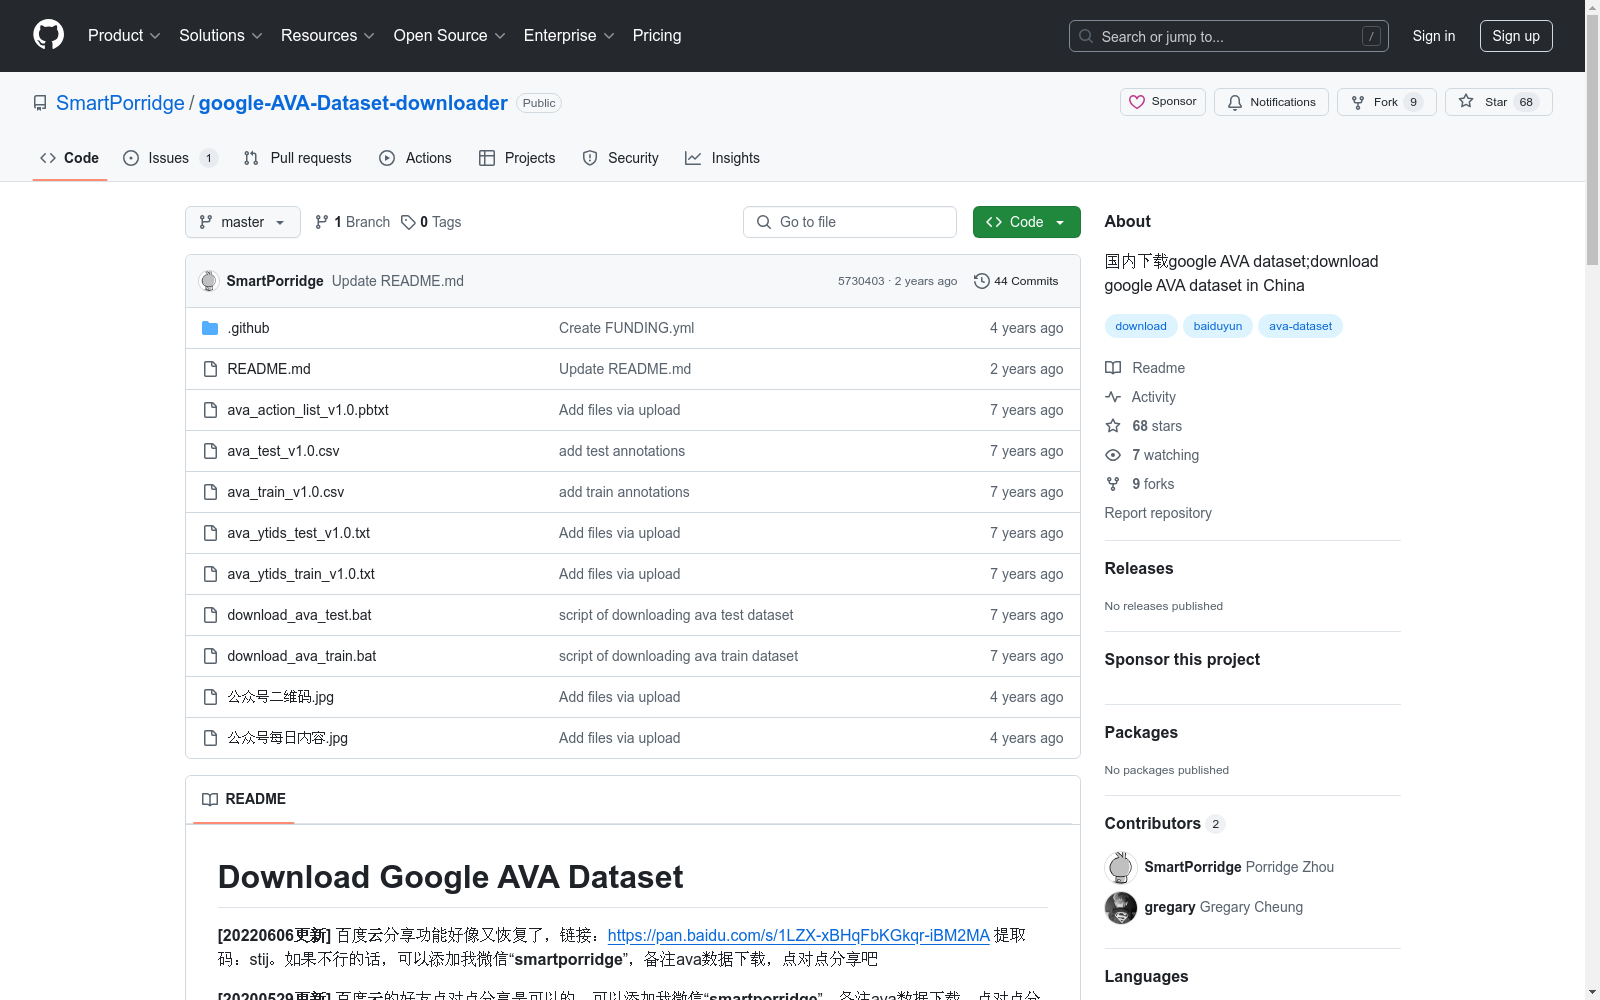The height and width of the screenshot is (1000, 1600).
Task: Open the 44 Commits history link
Action: click(1016, 281)
